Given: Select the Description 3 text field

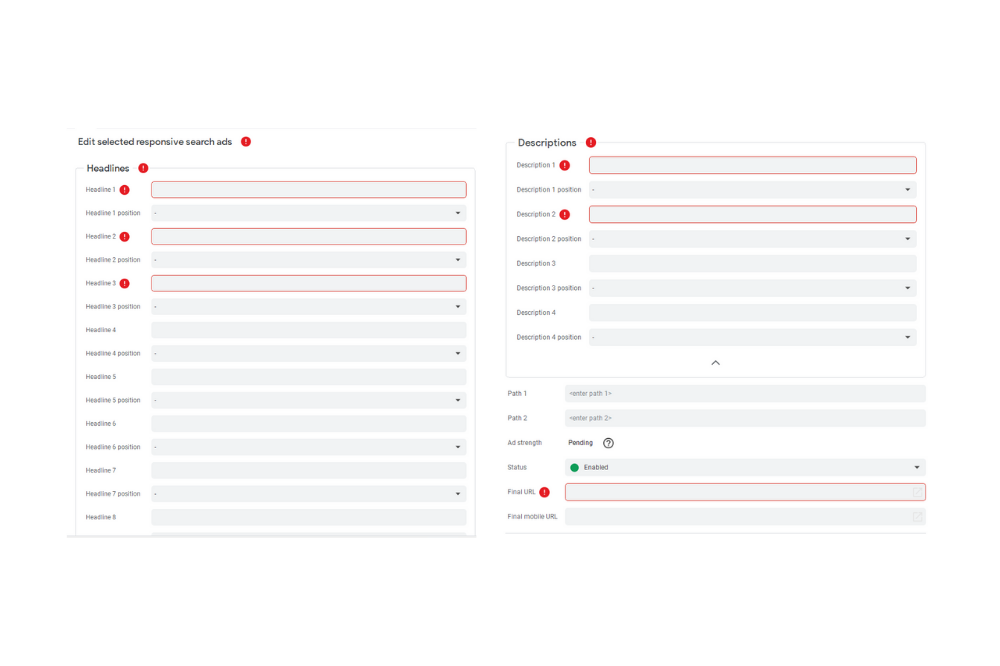Looking at the screenshot, I should [x=753, y=263].
